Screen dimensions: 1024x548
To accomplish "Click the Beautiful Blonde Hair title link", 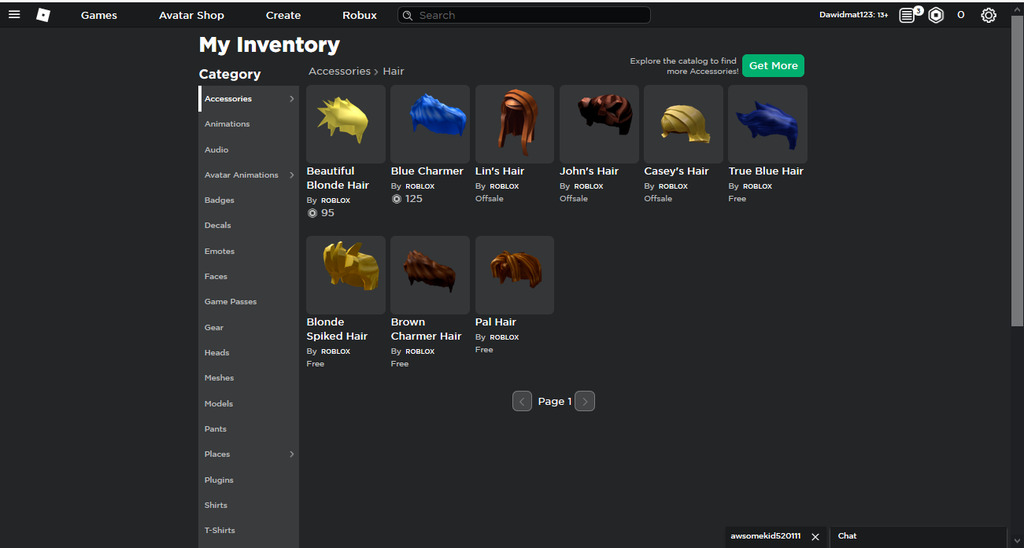I will [x=338, y=178].
